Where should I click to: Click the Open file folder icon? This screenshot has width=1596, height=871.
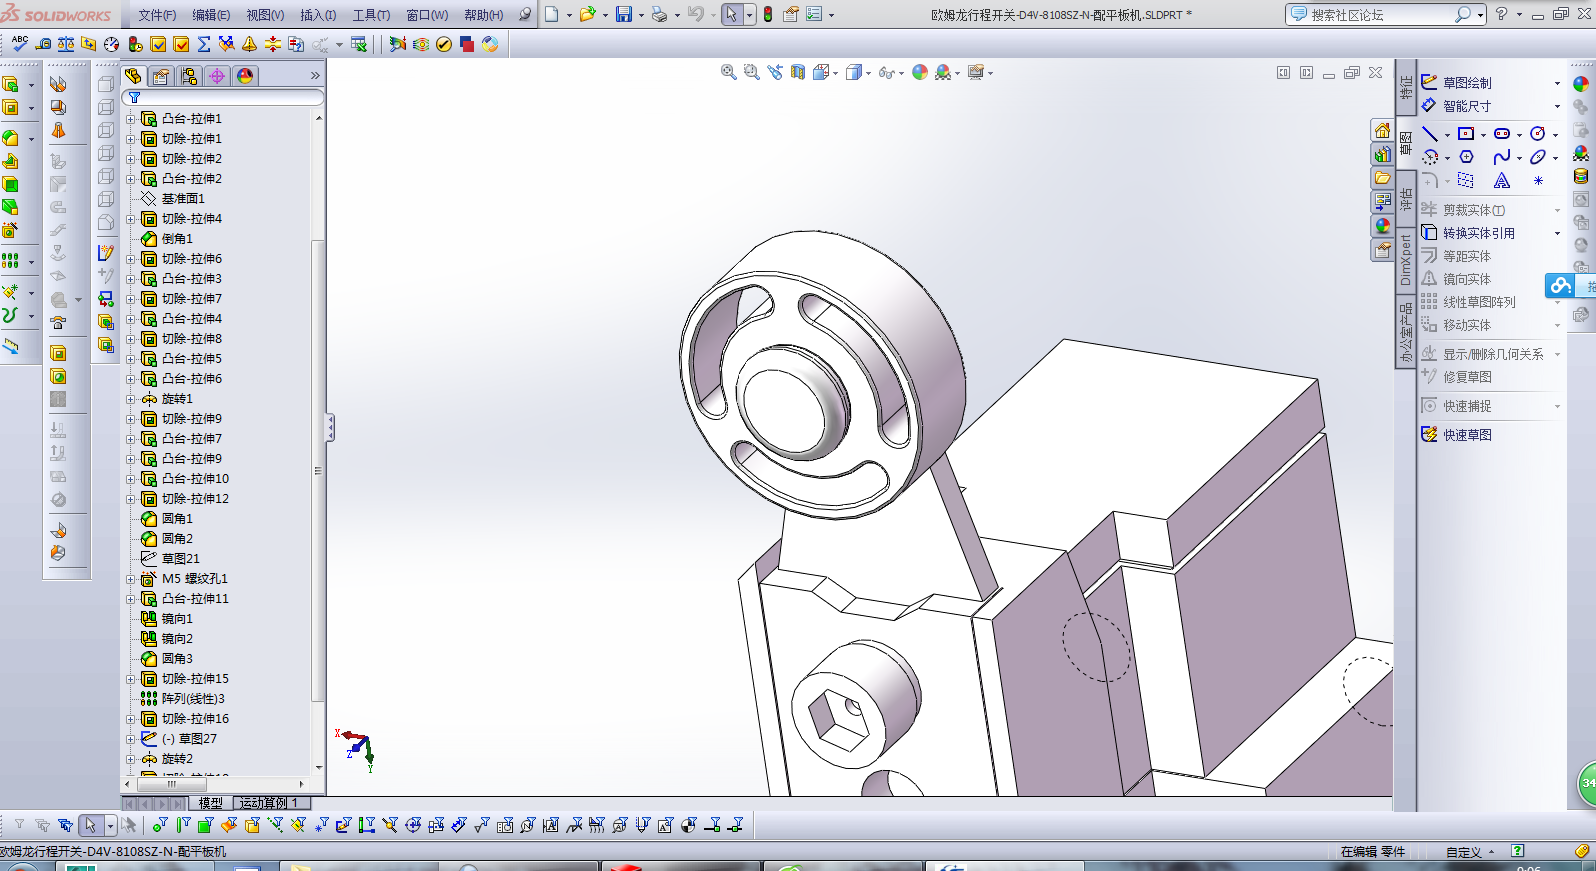pyautogui.click(x=587, y=14)
